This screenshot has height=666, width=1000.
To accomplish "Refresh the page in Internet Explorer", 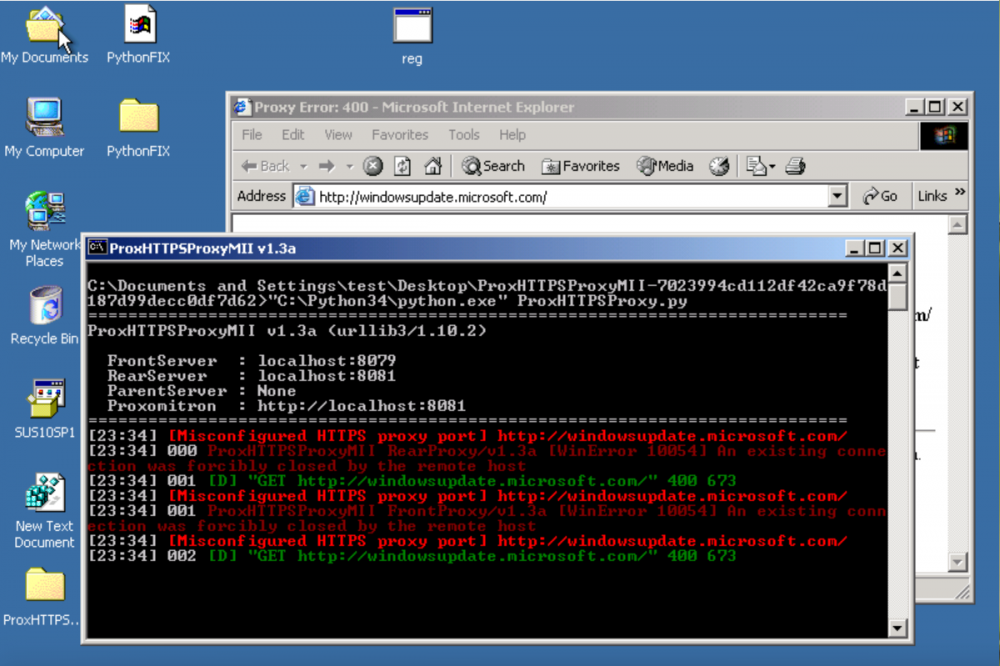I will 402,166.
